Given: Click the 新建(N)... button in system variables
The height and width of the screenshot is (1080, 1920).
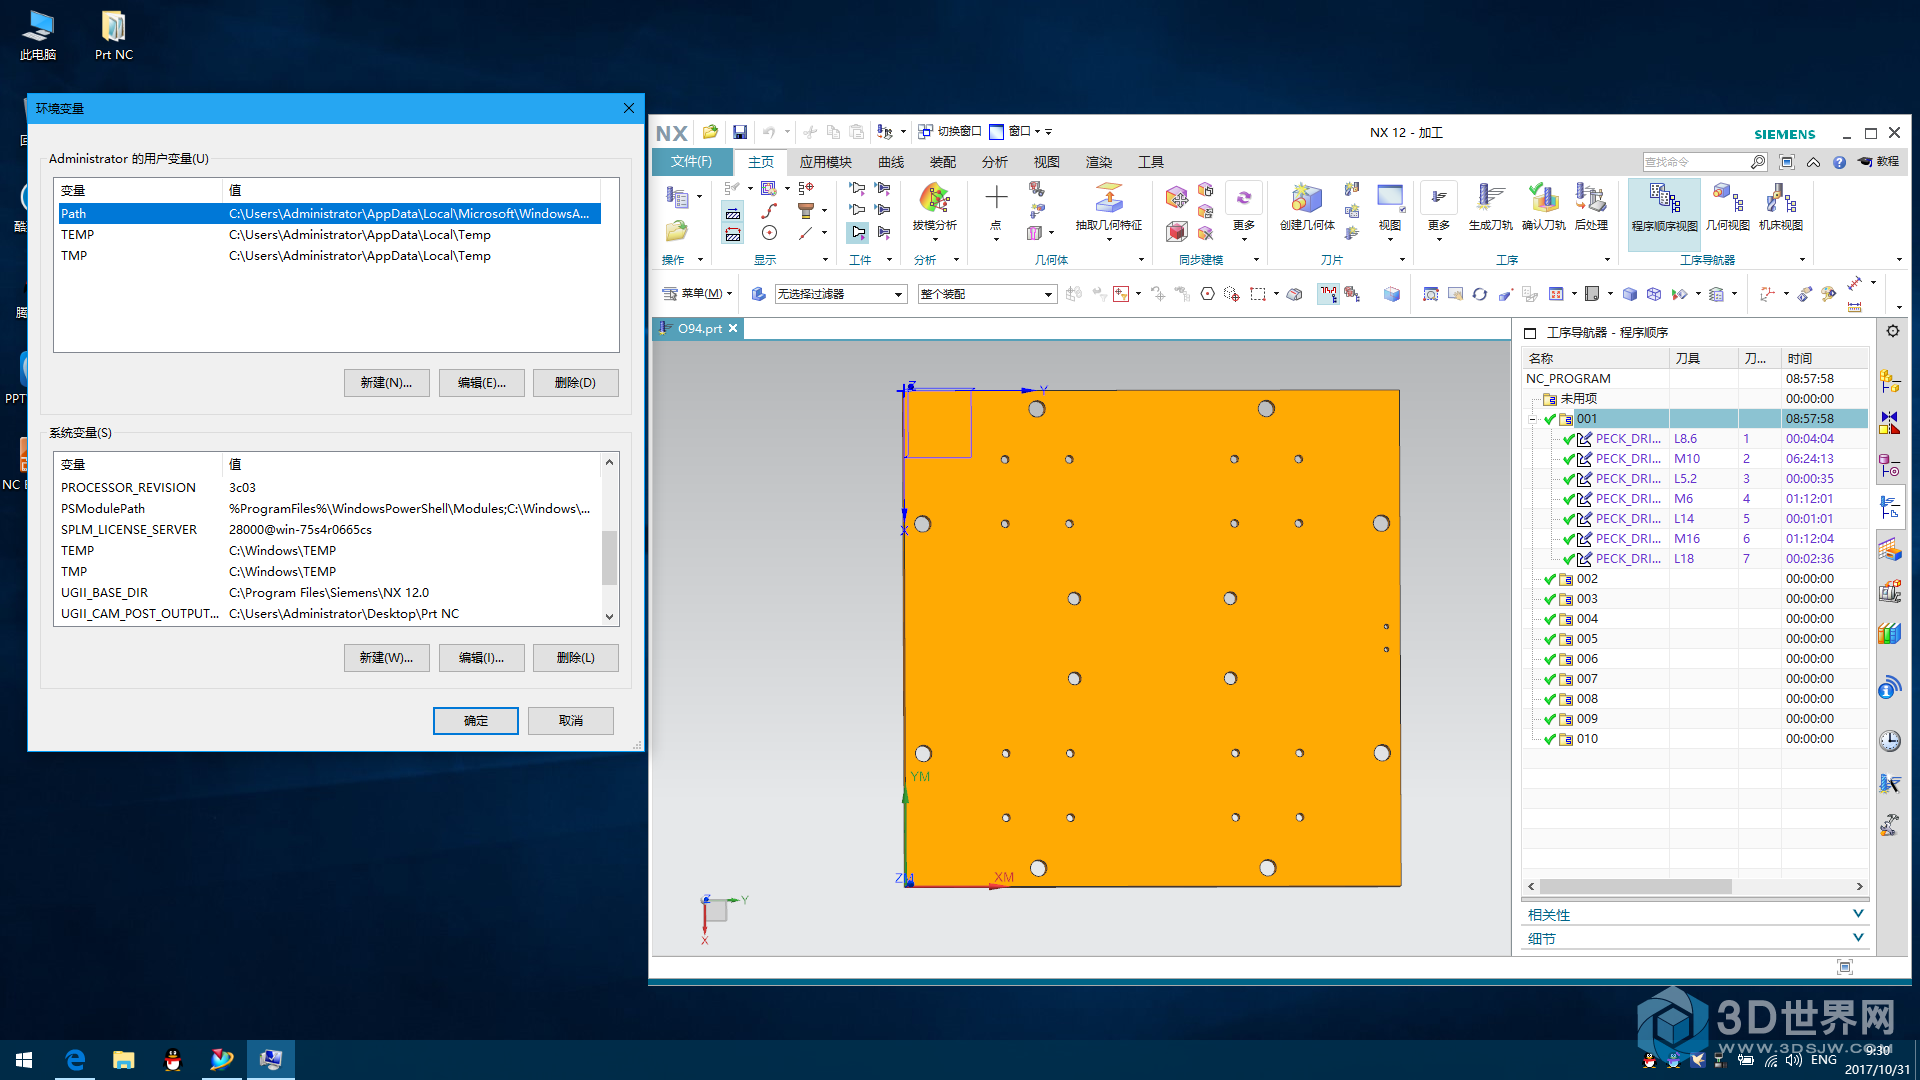Looking at the screenshot, I should [385, 657].
